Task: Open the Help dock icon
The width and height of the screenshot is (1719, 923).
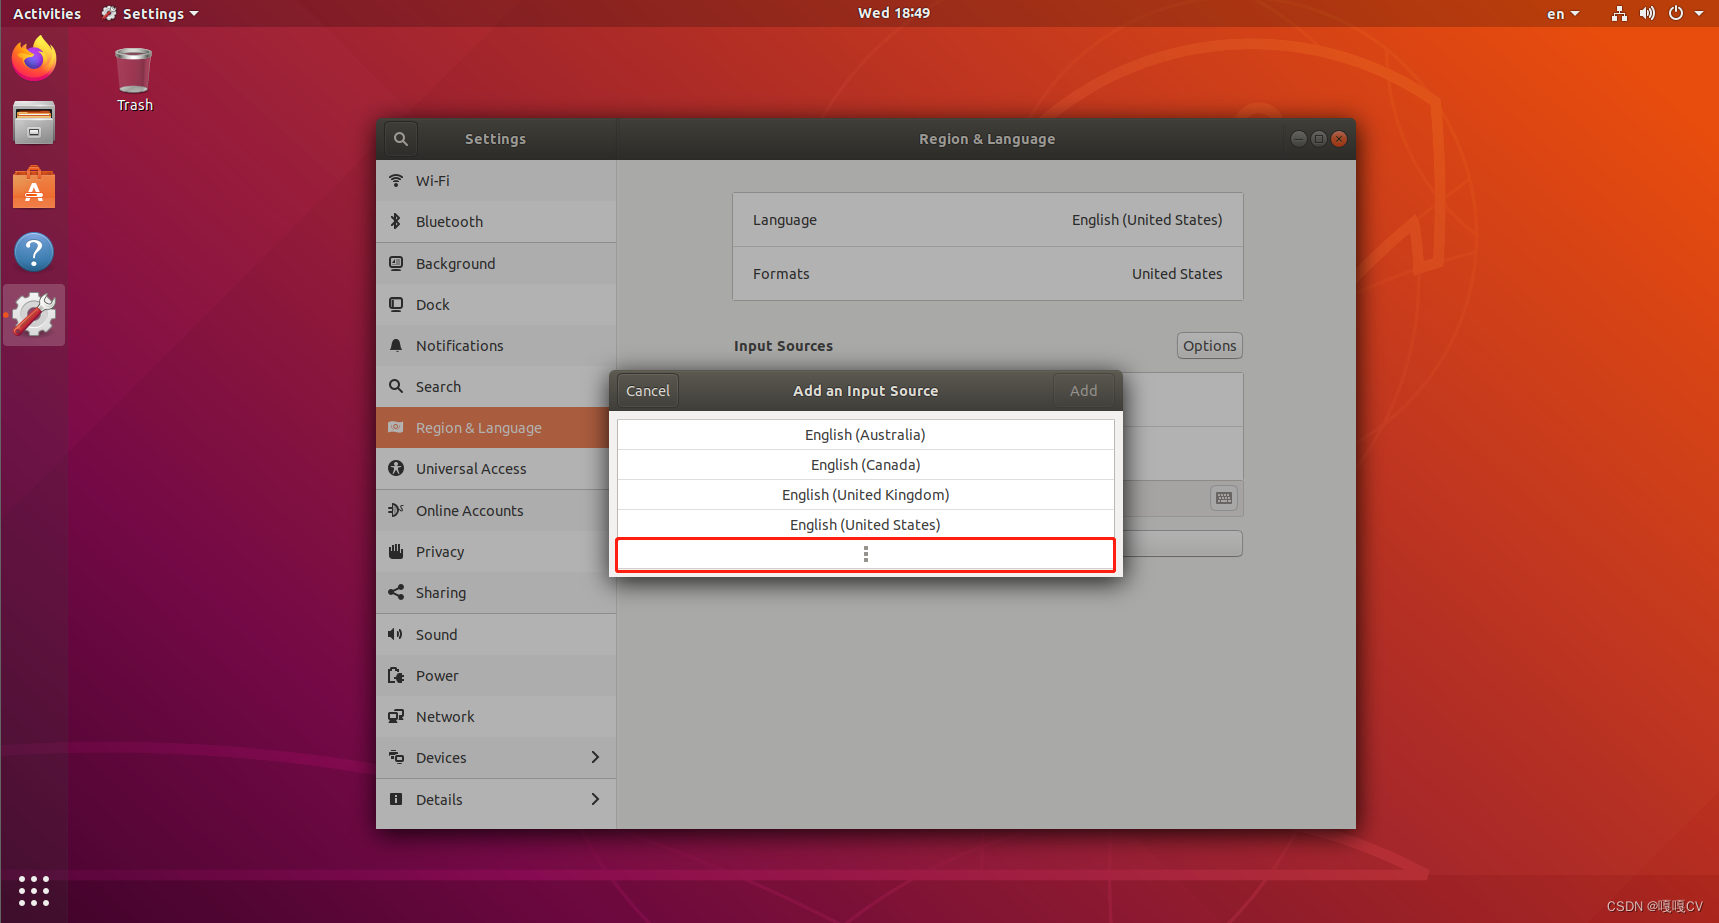Action: pyautogui.click(x=34, y=252)
